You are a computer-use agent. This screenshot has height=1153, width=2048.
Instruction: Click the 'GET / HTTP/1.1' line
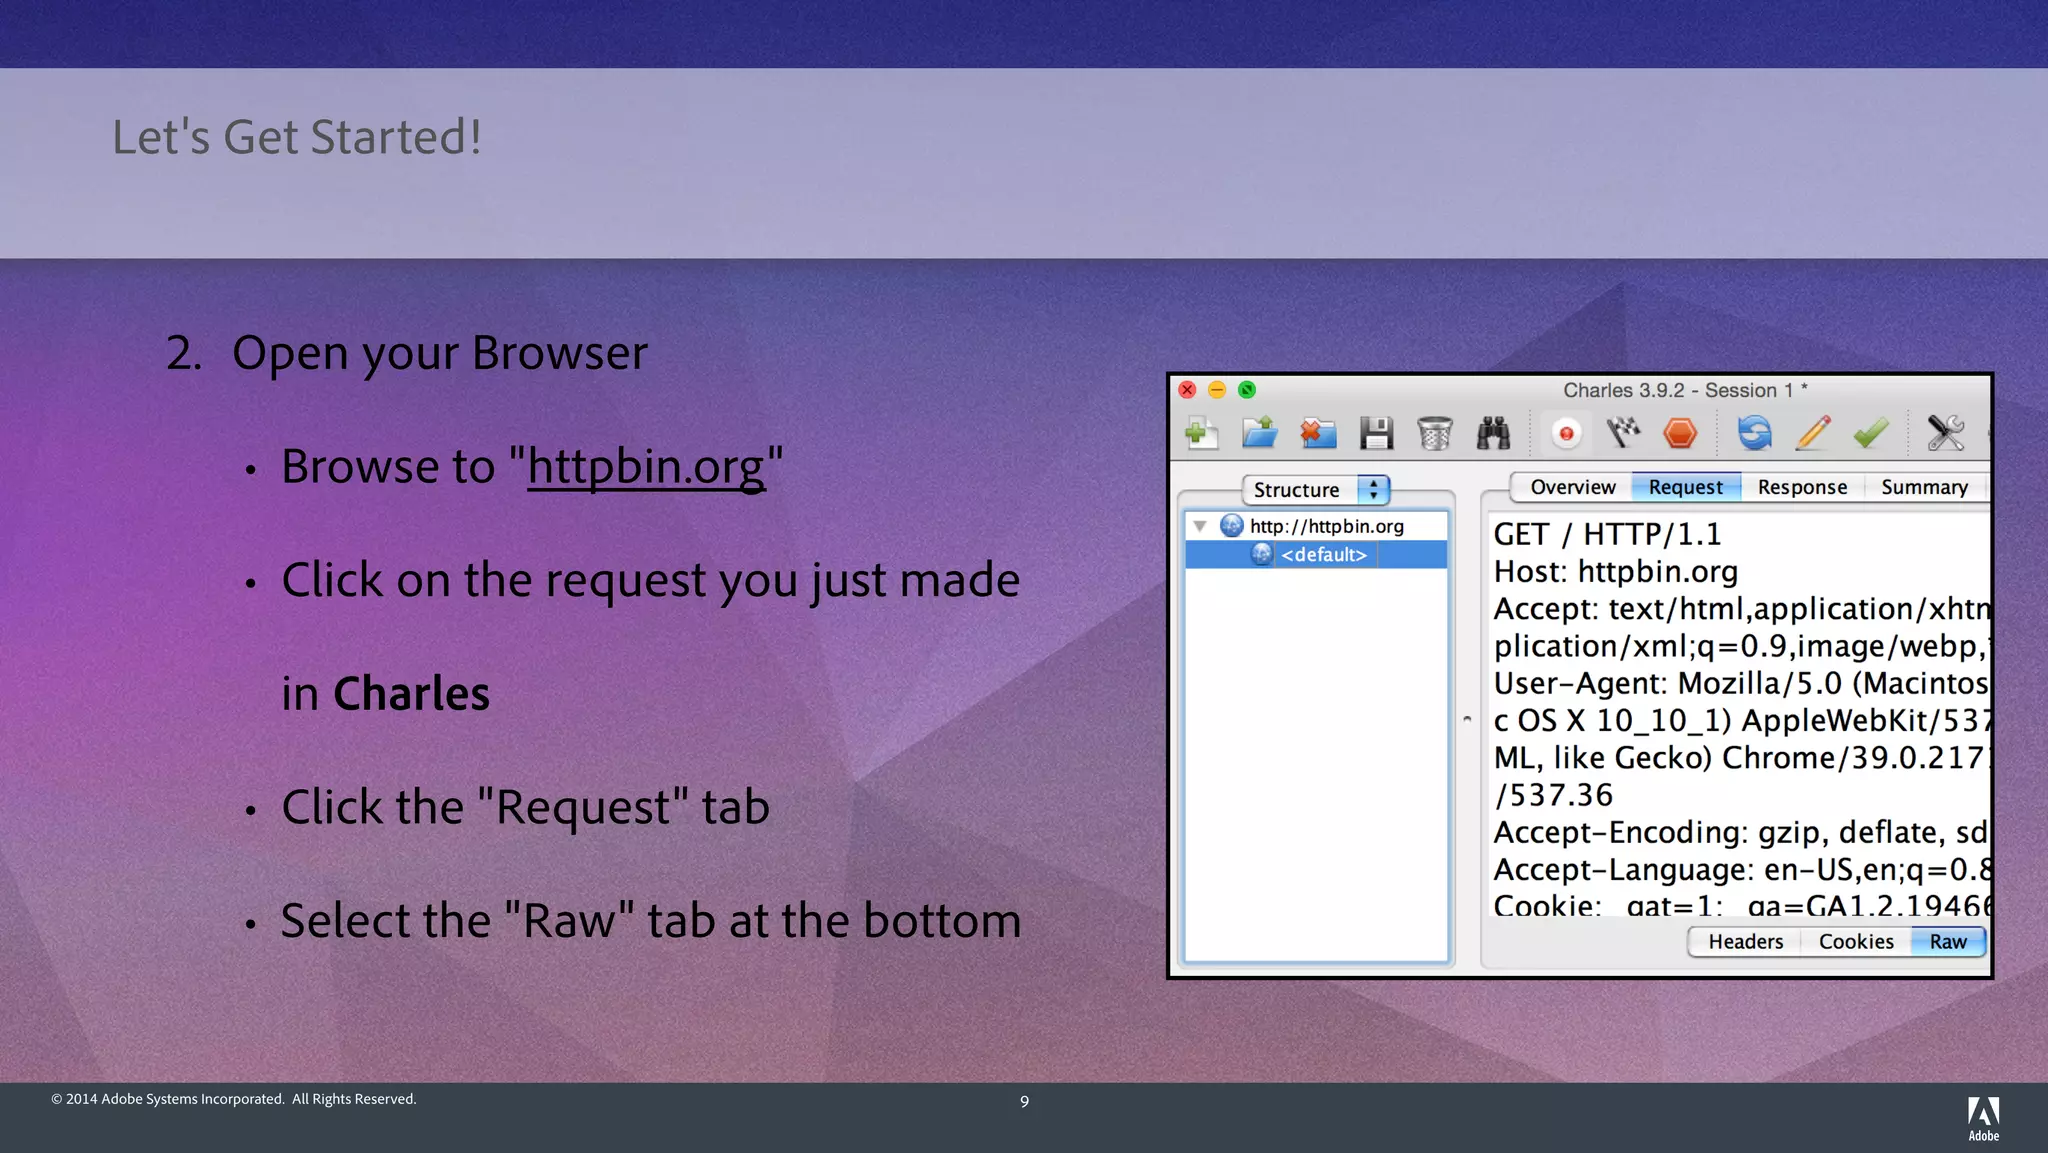pos(1607,535)
